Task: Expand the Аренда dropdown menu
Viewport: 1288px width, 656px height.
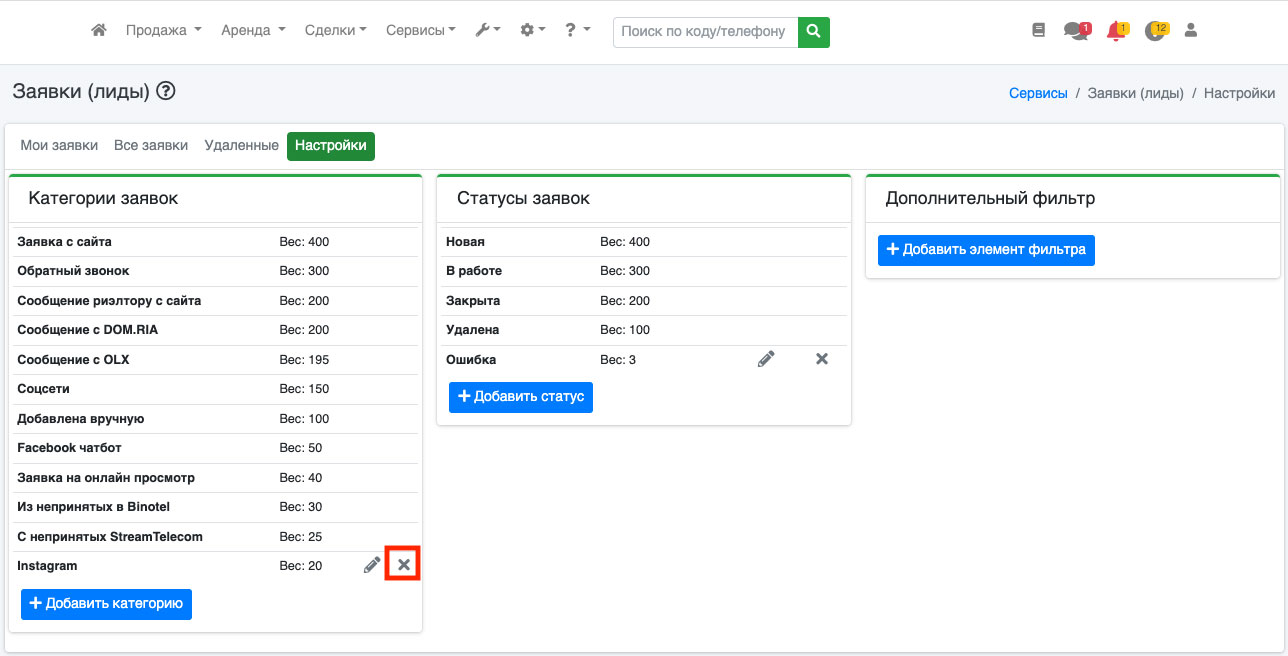Action: tap(253, 31)
